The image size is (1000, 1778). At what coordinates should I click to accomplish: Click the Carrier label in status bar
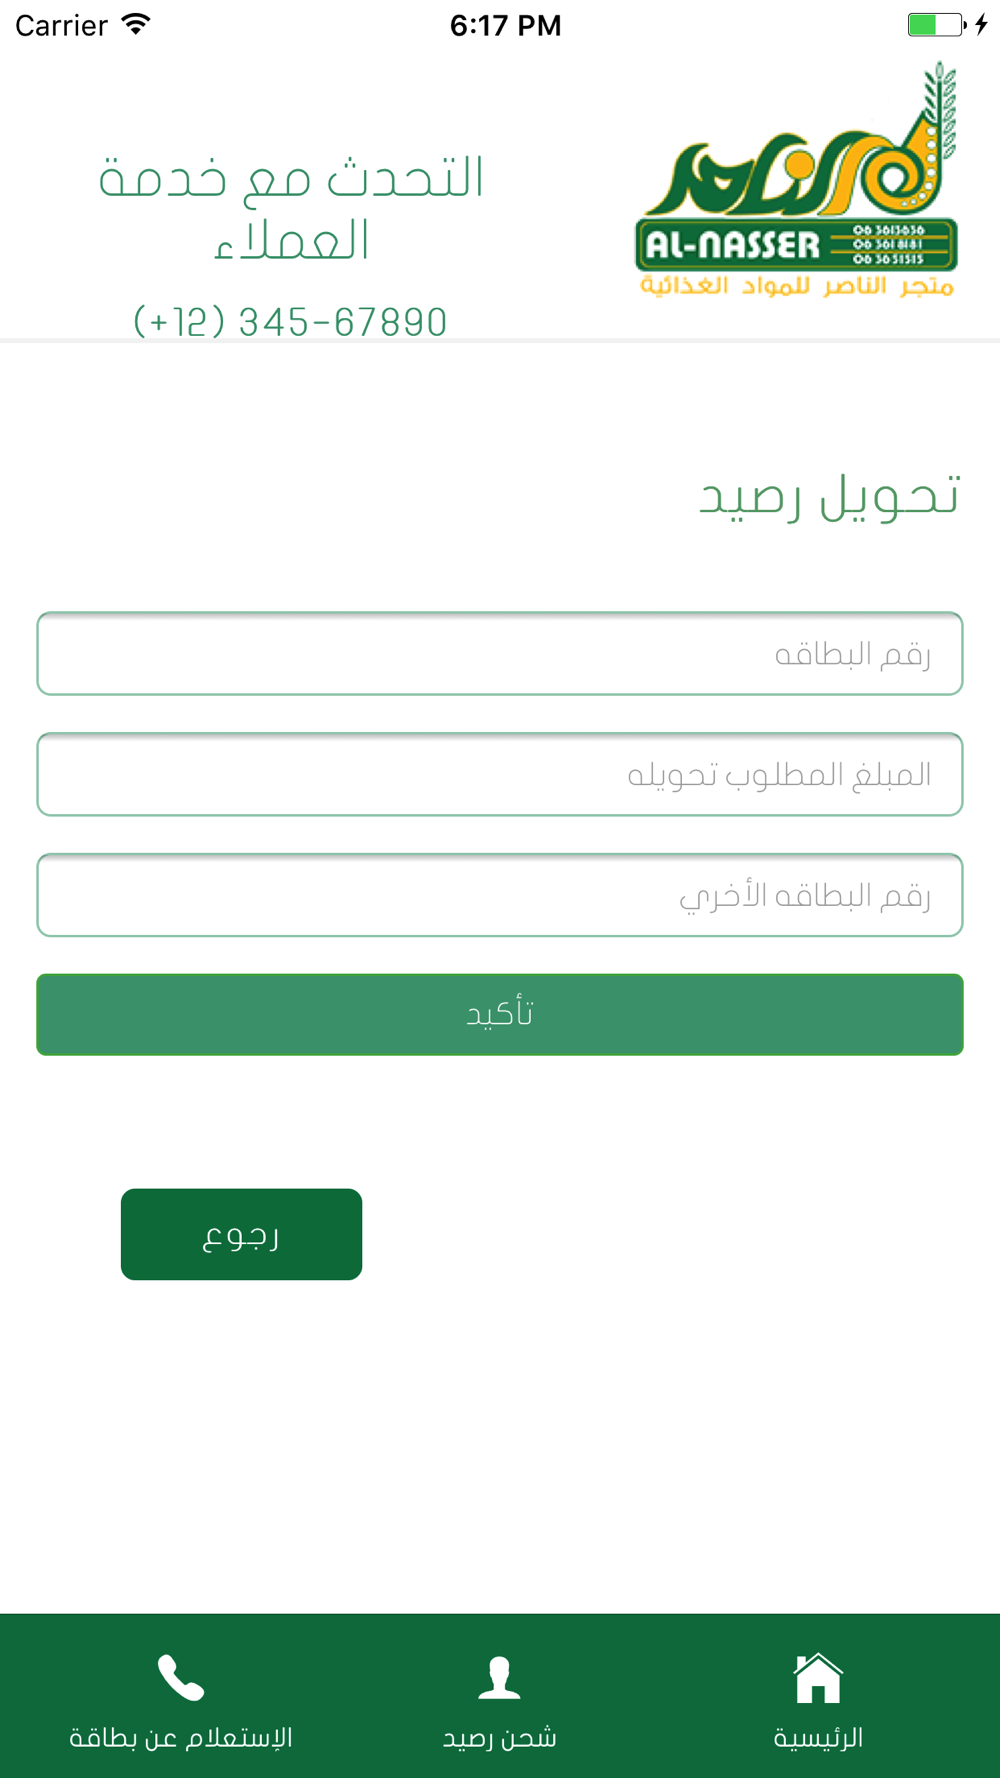(x=61, y=25)
